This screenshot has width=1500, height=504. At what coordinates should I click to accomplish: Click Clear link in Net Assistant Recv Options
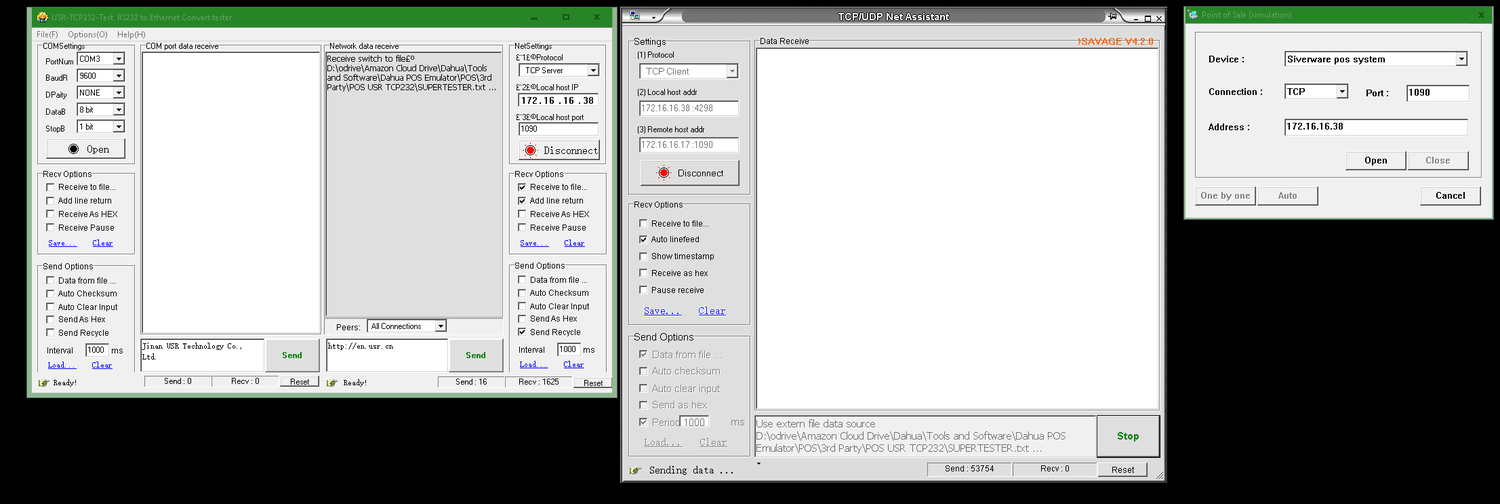coord(712,311)
